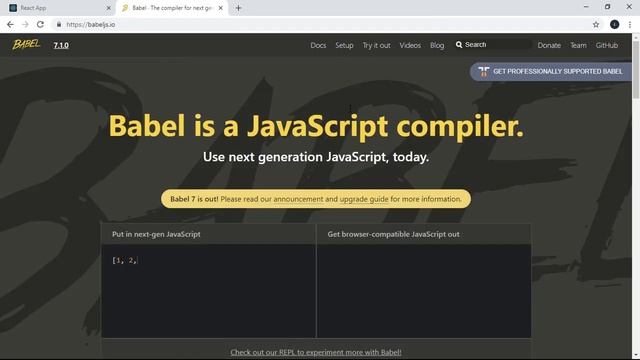Screen dimensions: 640x360
Task: Open the Team page link
Action: tap(578, 45)
